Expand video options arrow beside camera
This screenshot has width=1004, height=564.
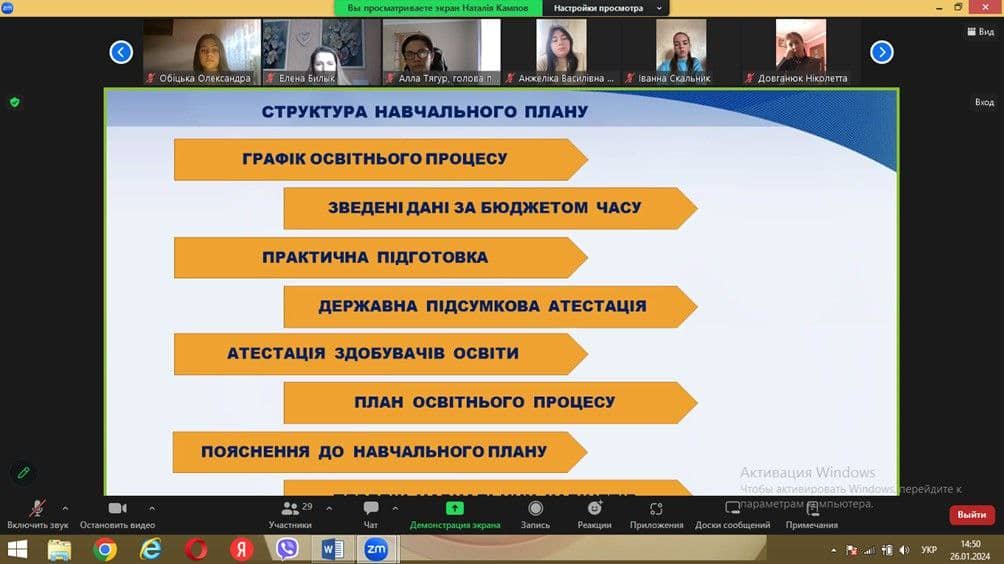152,508
